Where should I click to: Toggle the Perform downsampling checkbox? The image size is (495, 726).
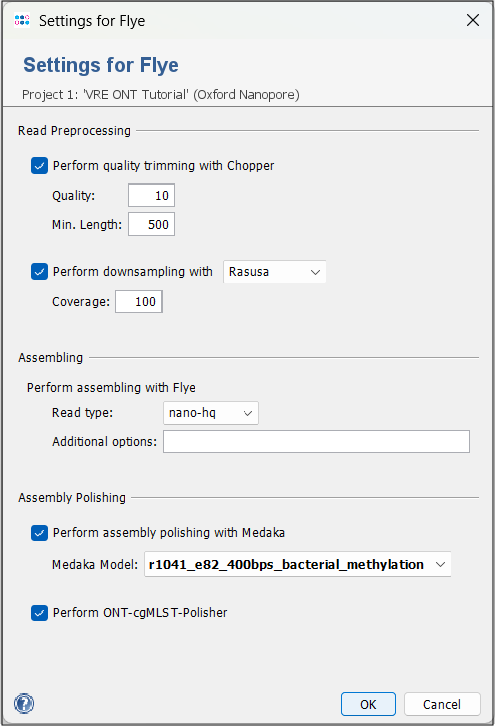tap(39, 272)
